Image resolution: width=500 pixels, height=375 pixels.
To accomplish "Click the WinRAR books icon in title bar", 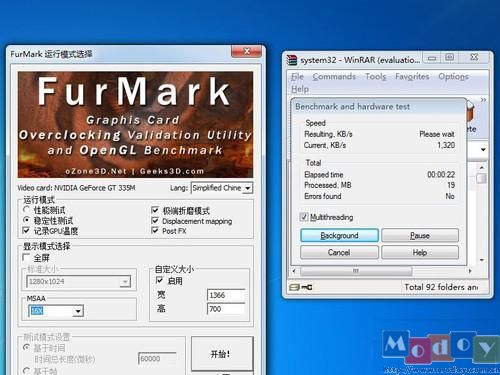I will tap(292, 60).
